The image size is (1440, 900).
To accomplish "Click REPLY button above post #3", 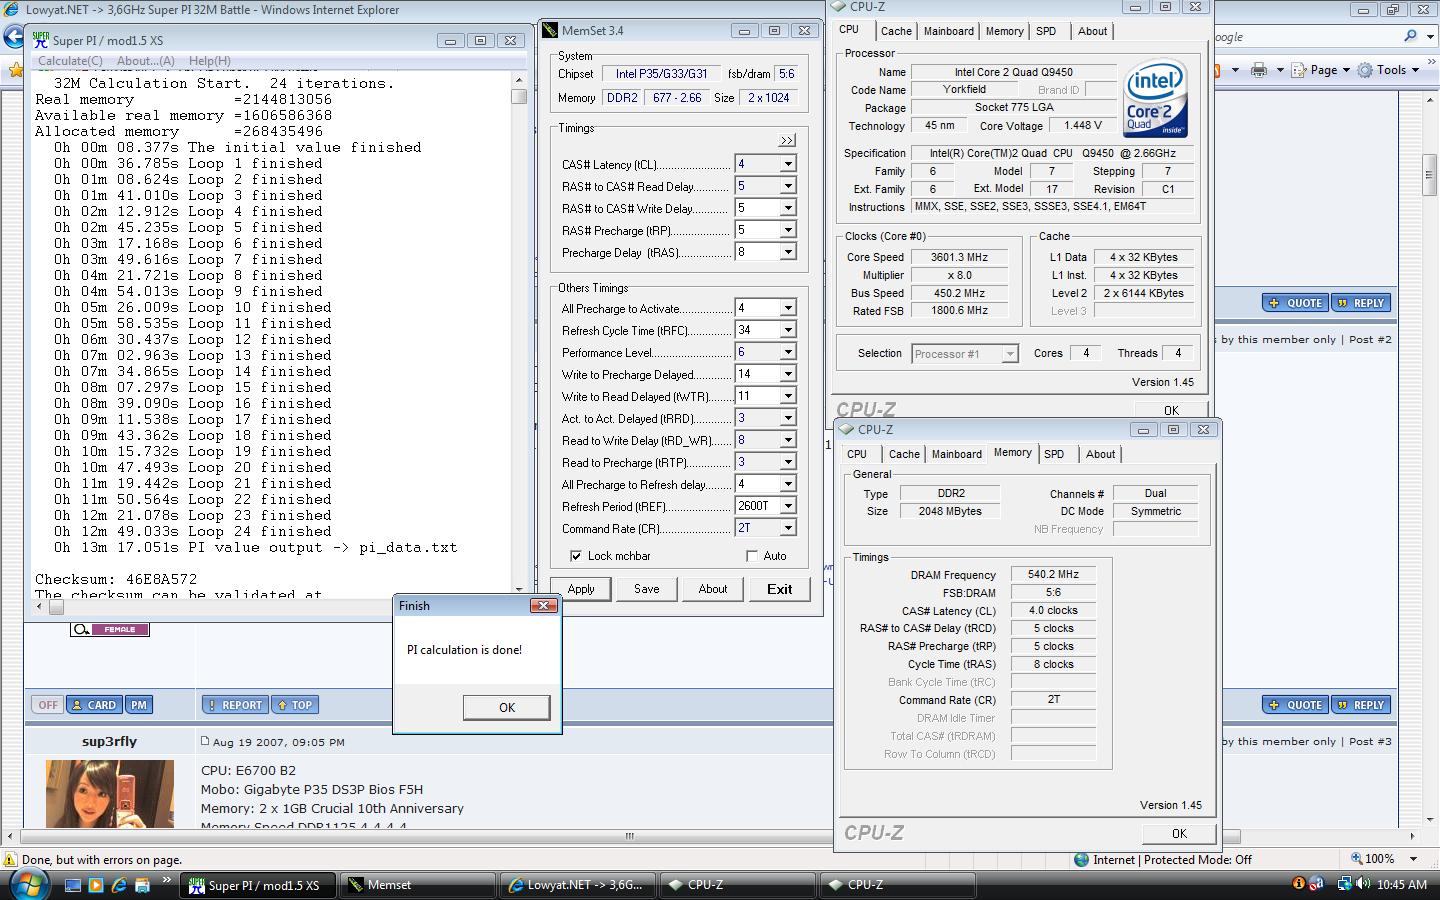I will point(1361,705).
